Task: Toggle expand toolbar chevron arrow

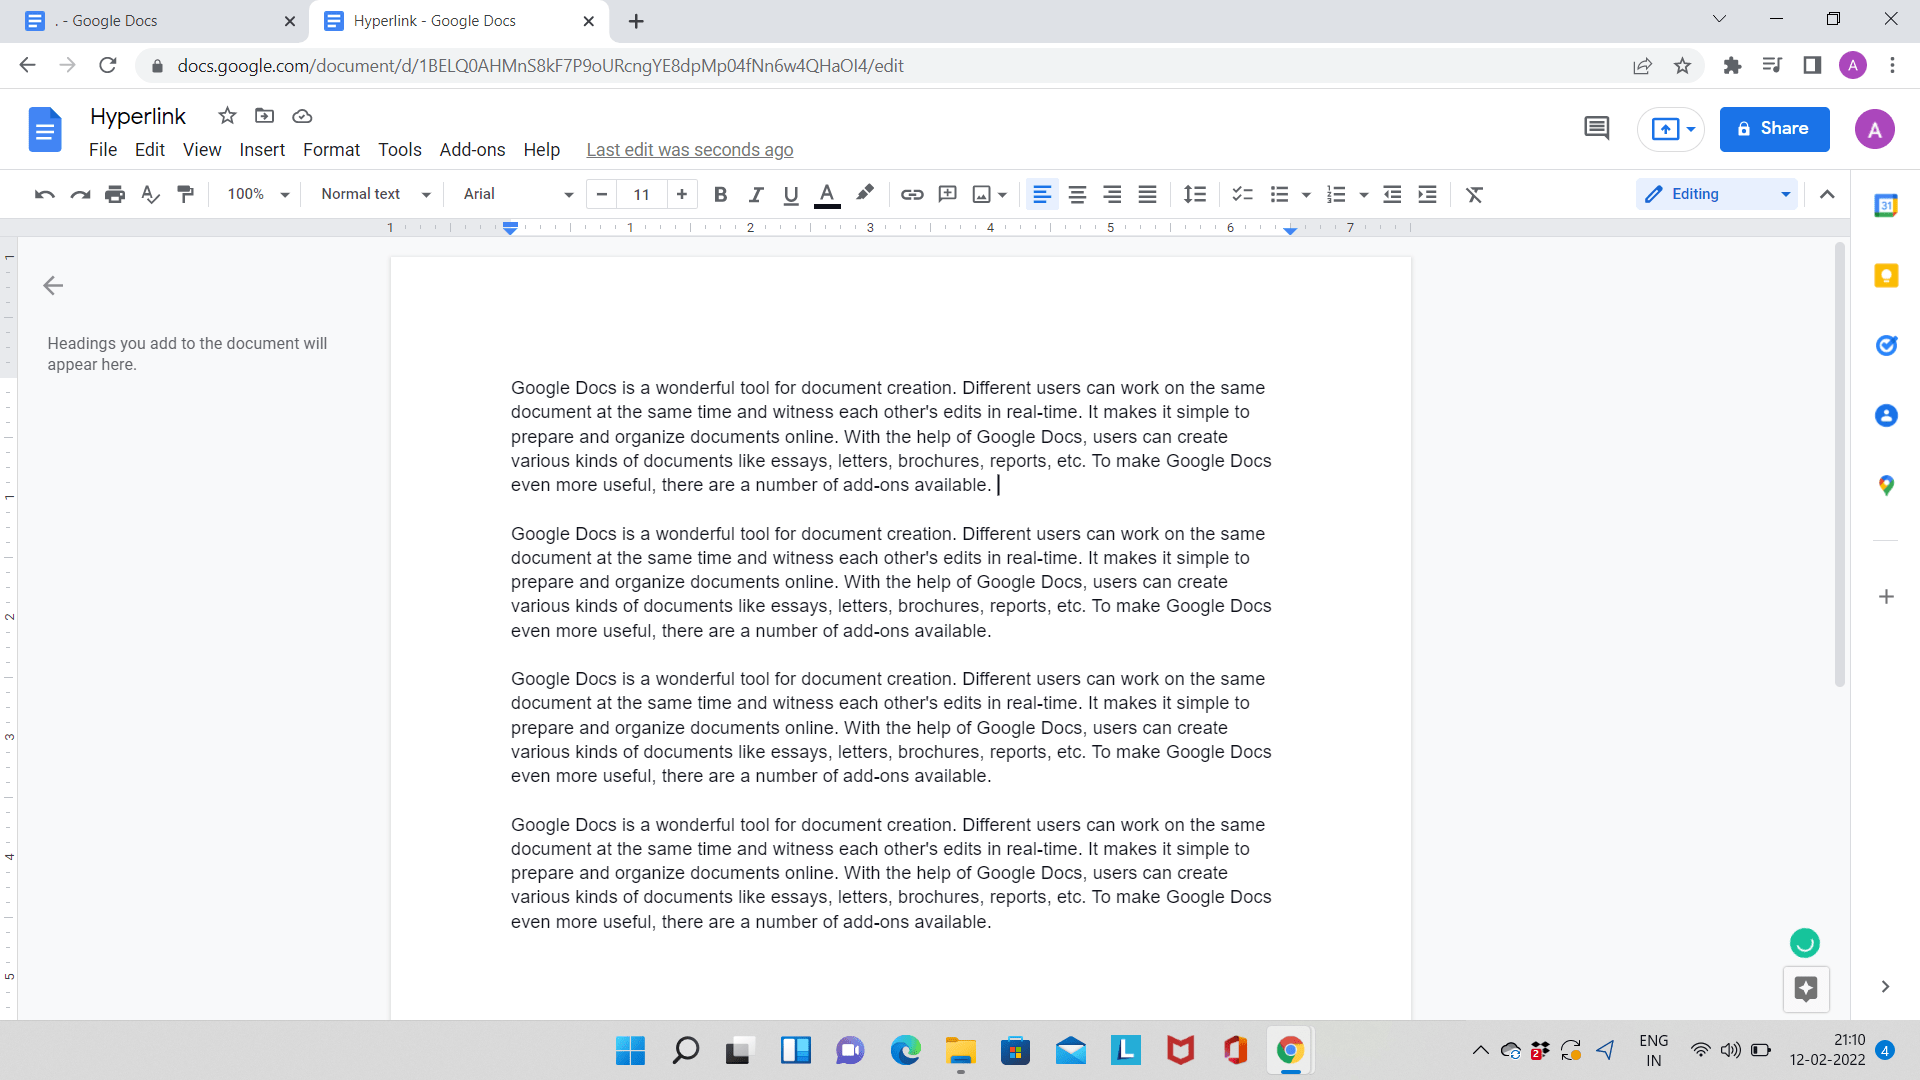Action: coord(1828,194)
